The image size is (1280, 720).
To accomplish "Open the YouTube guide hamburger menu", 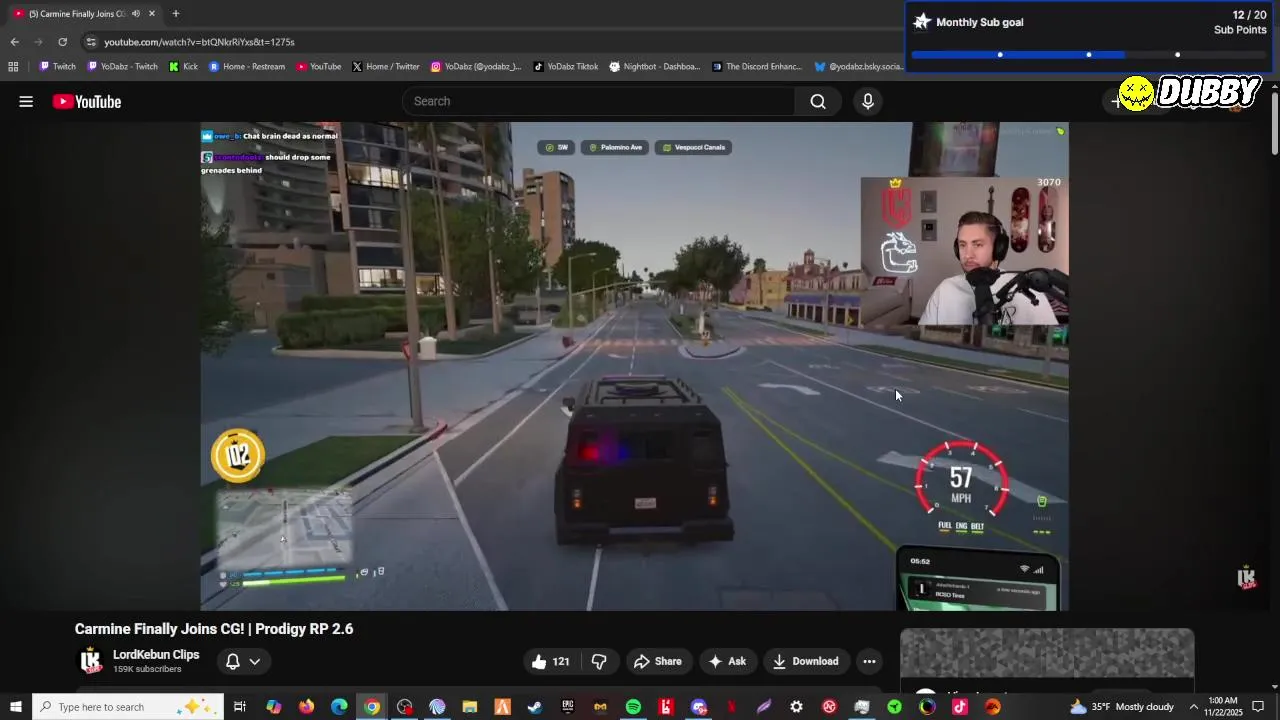I will tap(26, 101).
